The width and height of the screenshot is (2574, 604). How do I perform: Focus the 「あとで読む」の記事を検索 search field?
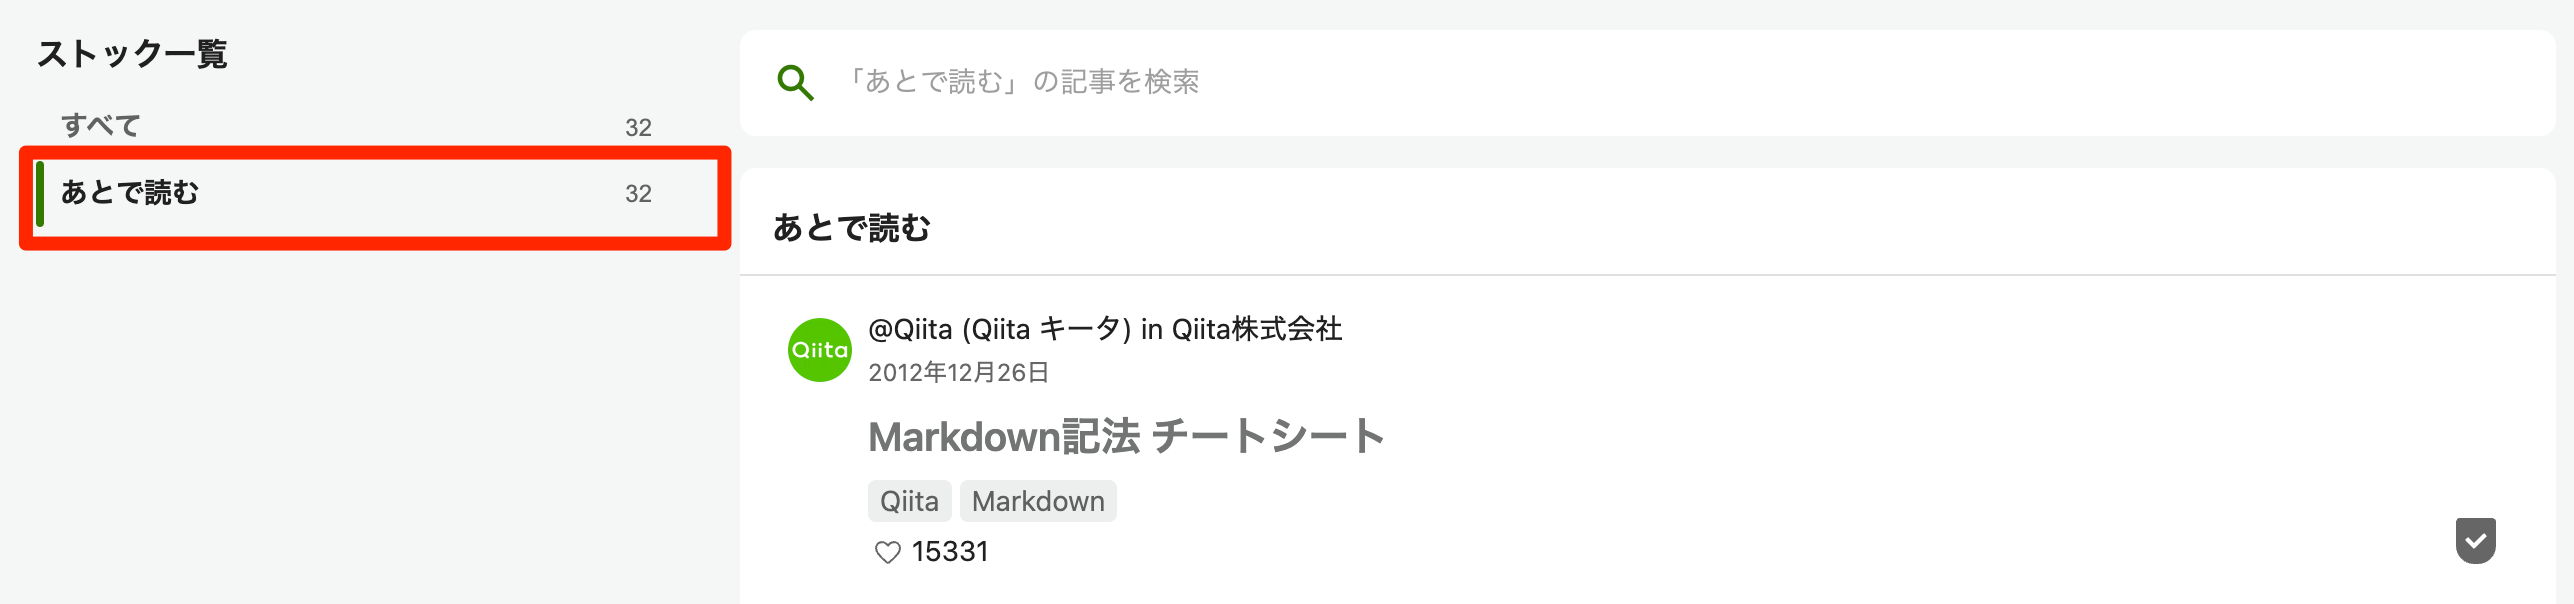tap(1647, 82)
